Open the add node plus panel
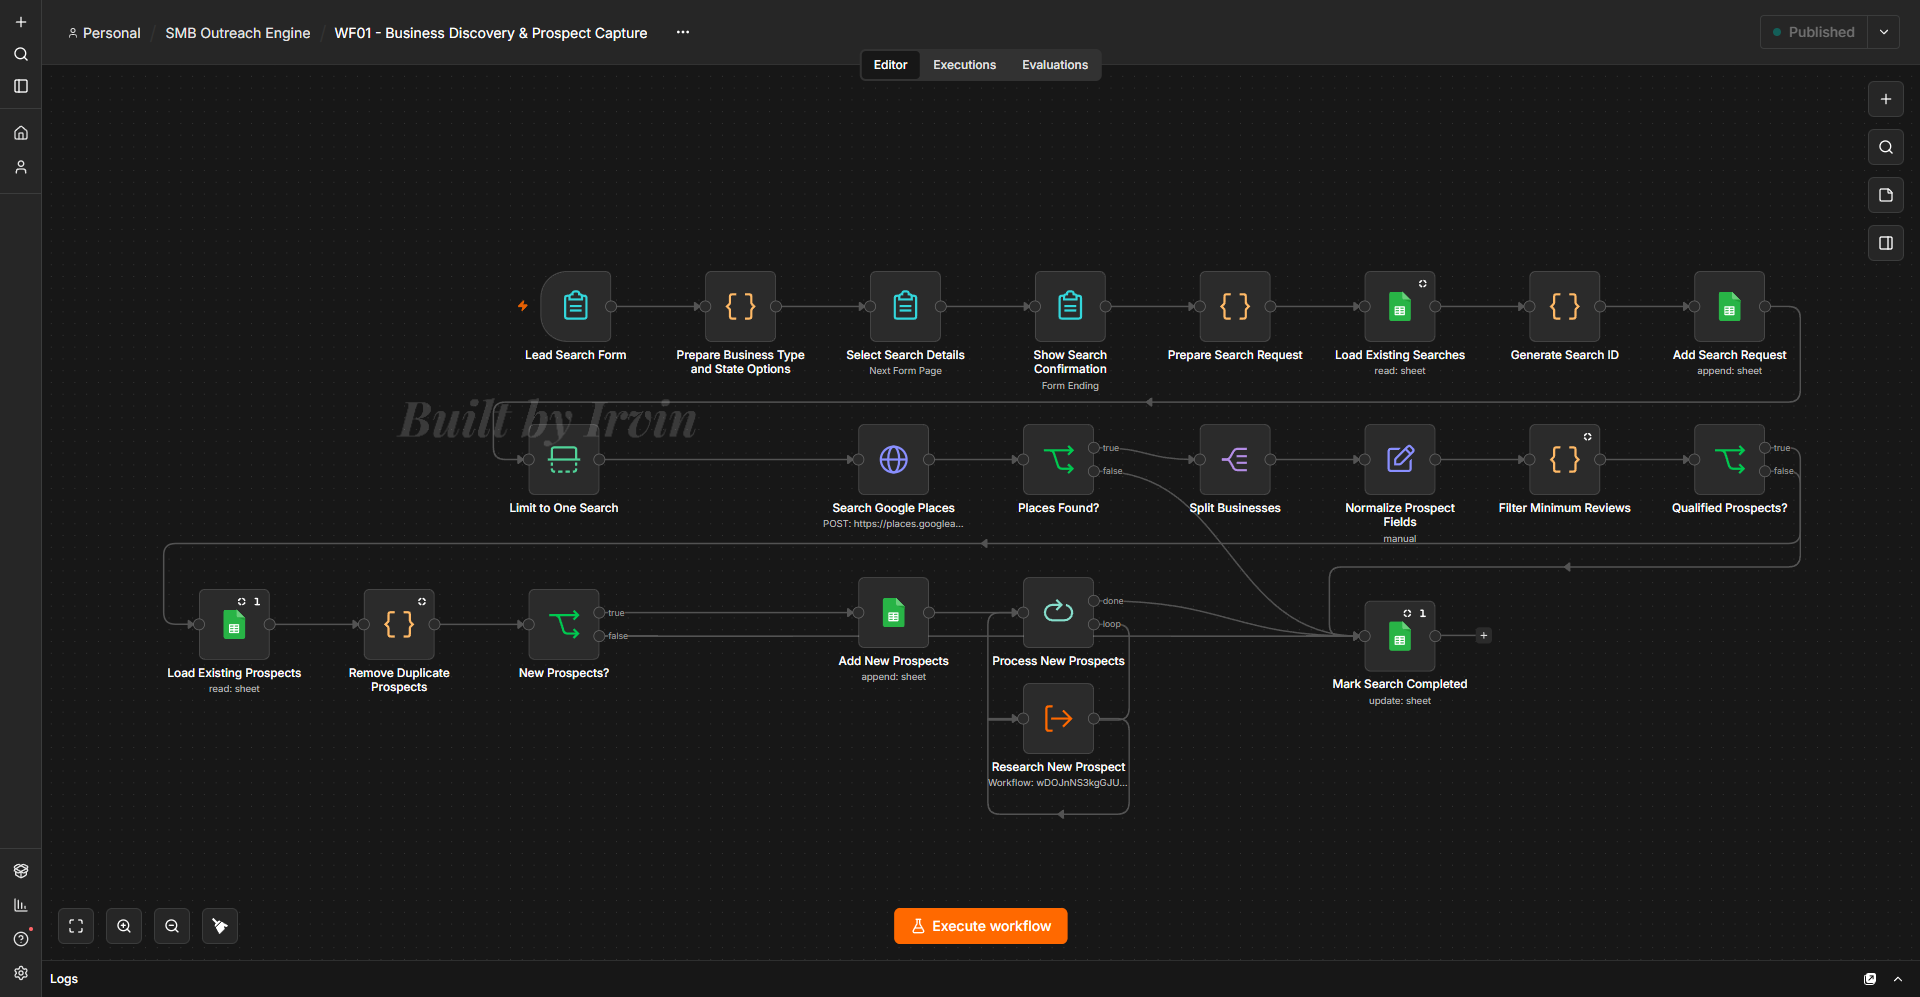The width and height of the screenshot is (1920, 997). (1886, 99)
